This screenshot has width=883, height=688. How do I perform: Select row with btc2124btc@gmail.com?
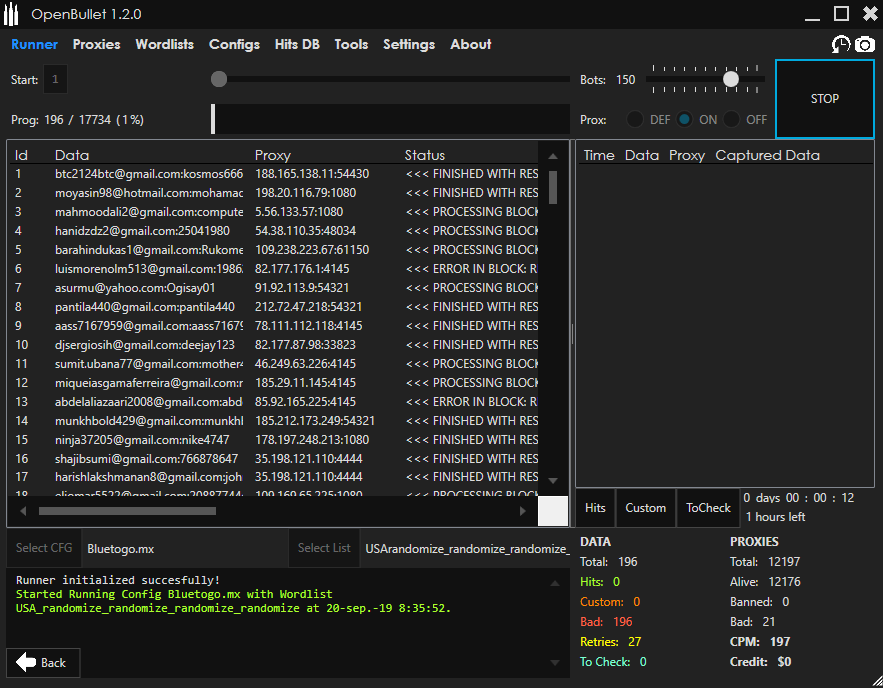tap(274, 174)
